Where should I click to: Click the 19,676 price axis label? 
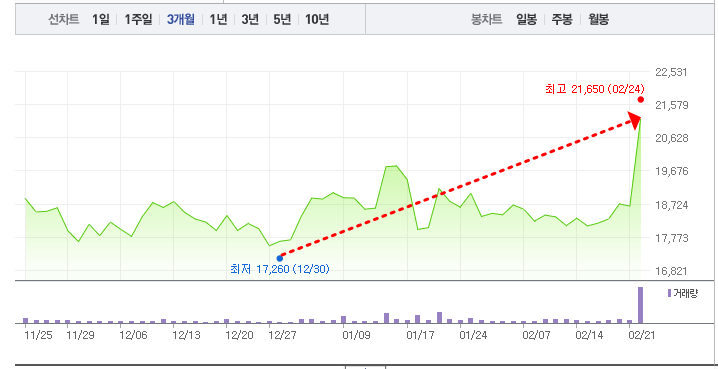(671, 171)
